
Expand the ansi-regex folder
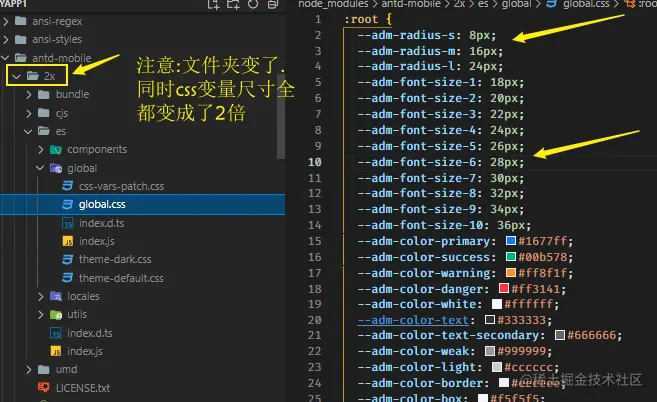[x=6, y=21]
